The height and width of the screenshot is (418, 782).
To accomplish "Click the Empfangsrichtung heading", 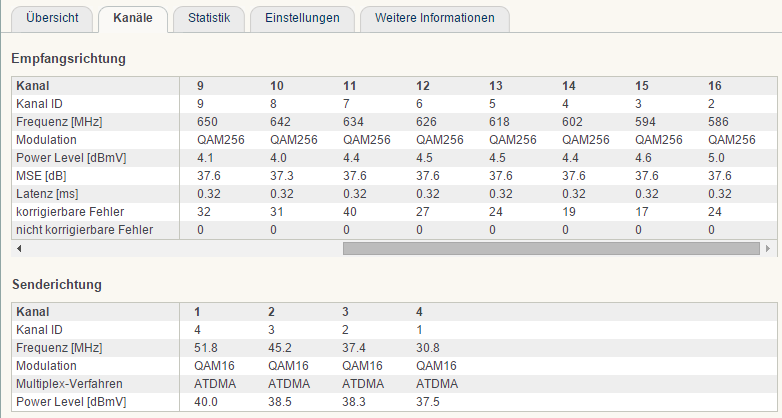I will point(68,59).
